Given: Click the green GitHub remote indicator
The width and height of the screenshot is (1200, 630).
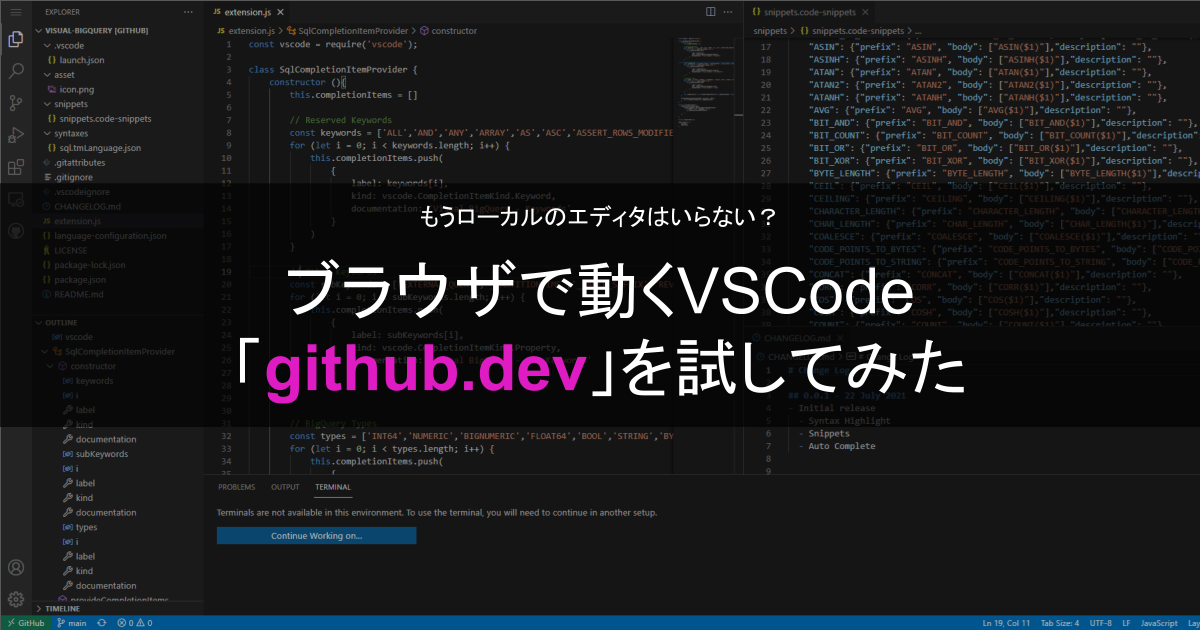Looking at the screenshot, I should (24, 623).
